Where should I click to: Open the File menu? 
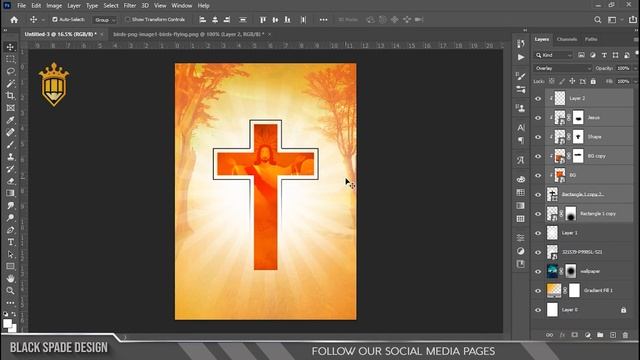tap(21, 6)
